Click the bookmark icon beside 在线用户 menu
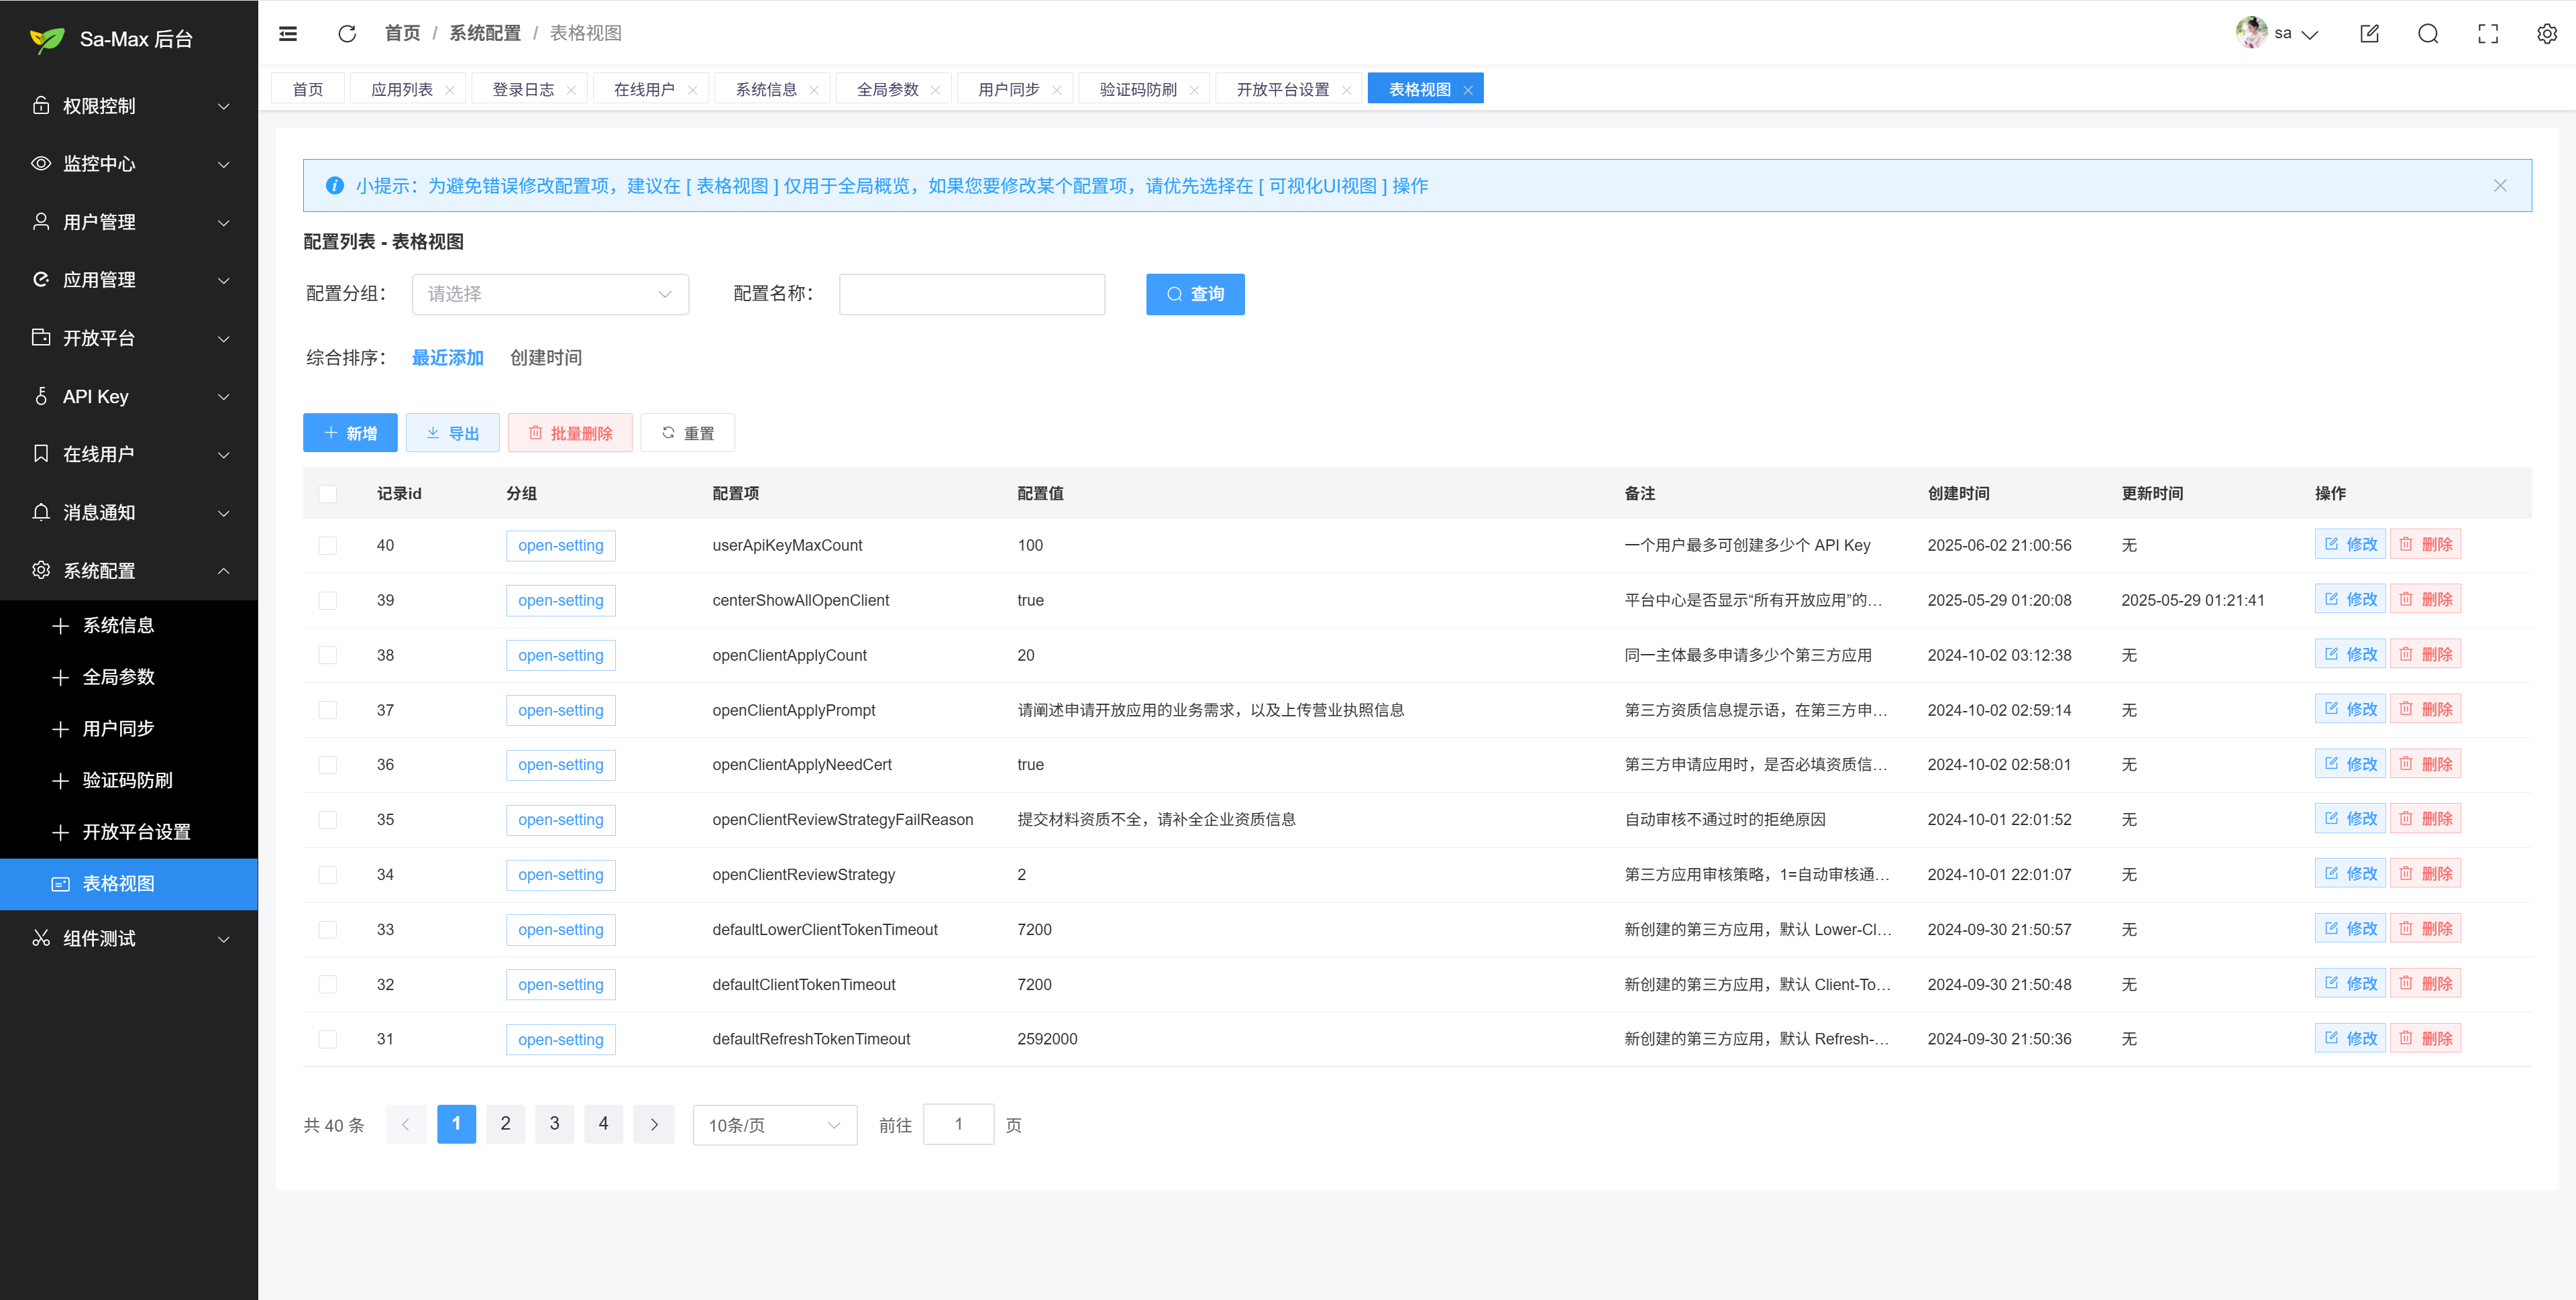 click(41, 454)
